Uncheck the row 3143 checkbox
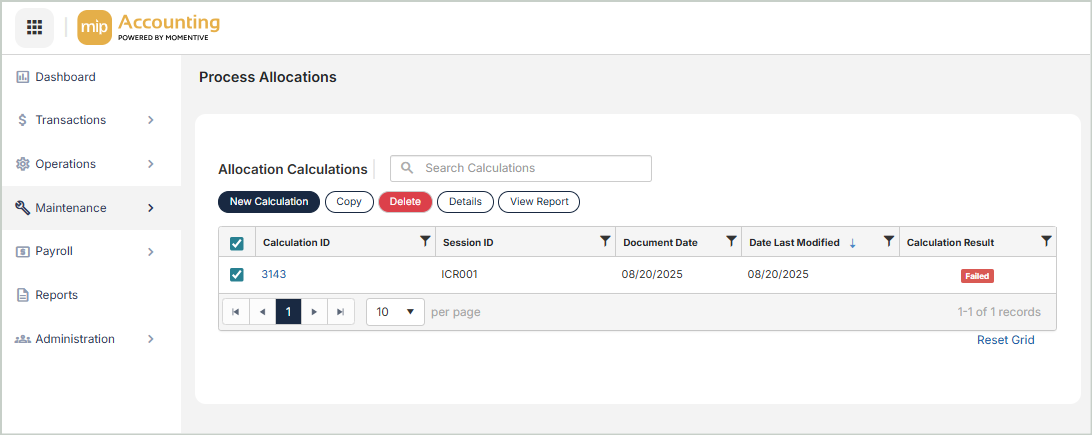Image resolution: width=1092 pixels, height=435 pixels. (x=237, y=275)
